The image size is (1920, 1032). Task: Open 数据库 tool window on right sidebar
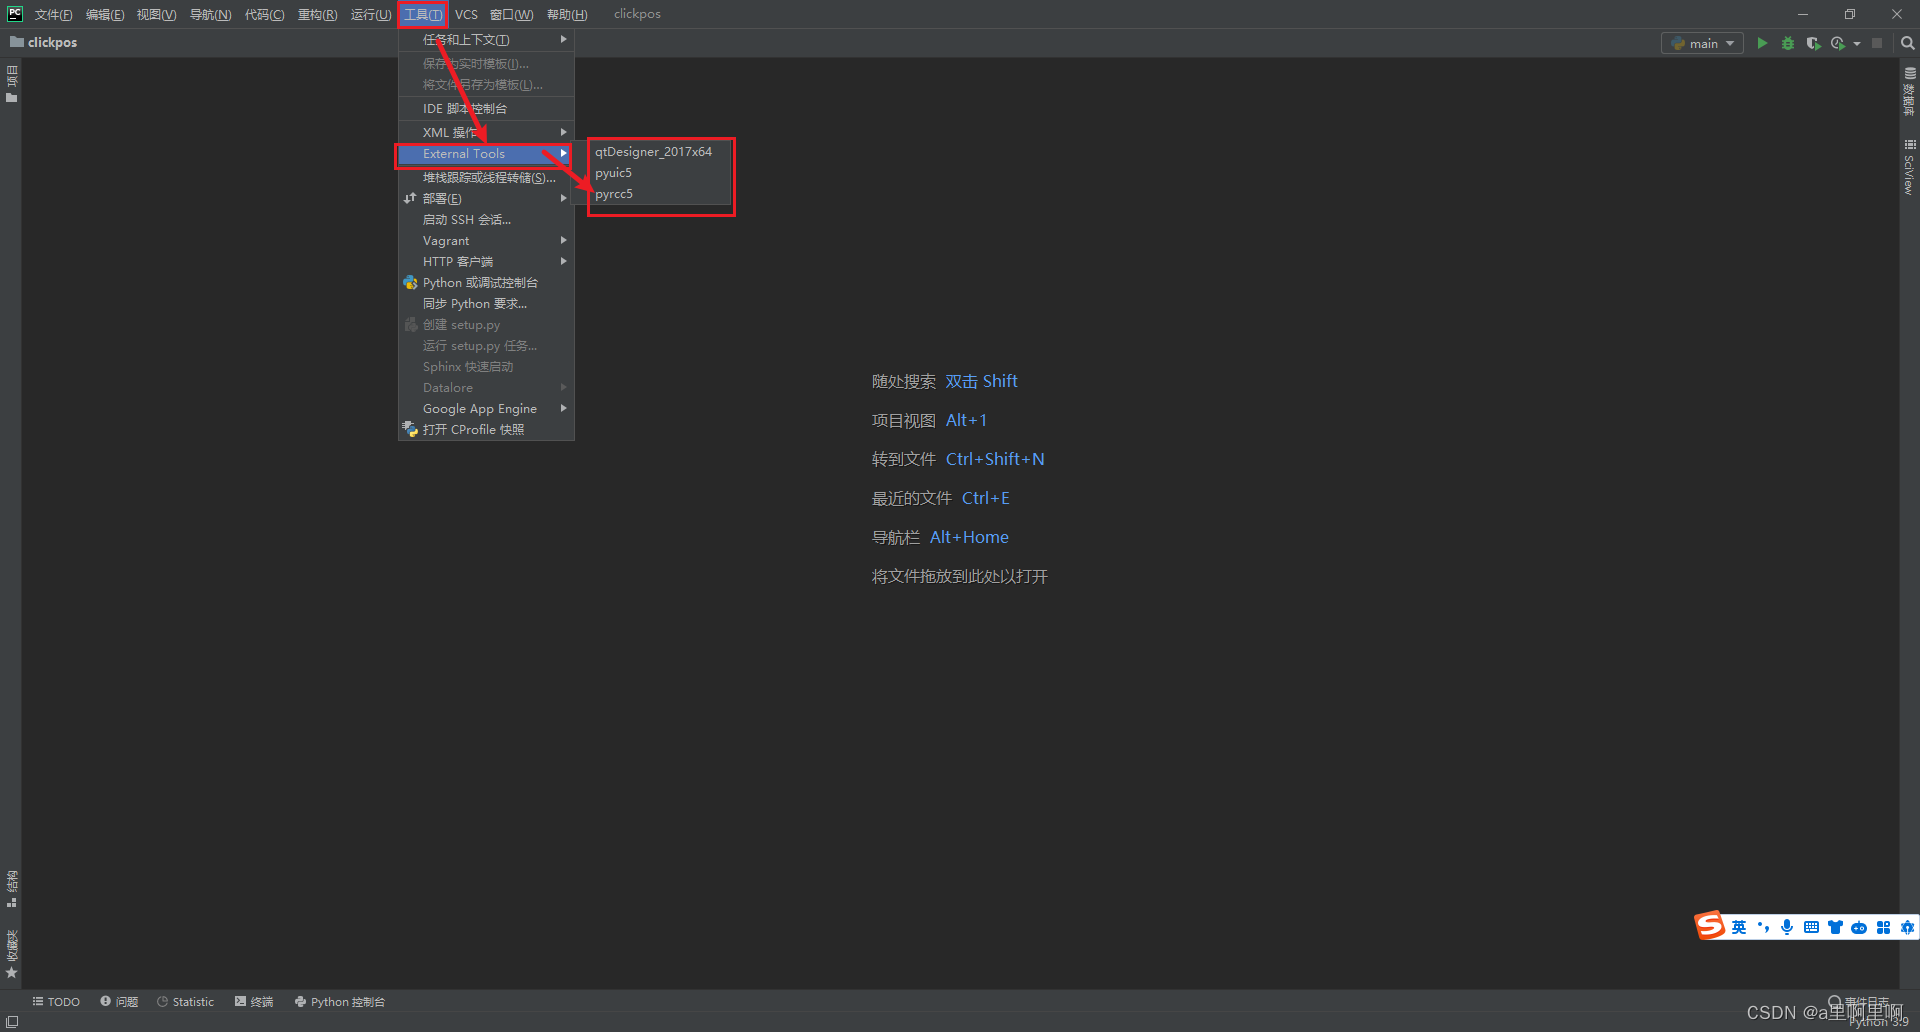1909,91
